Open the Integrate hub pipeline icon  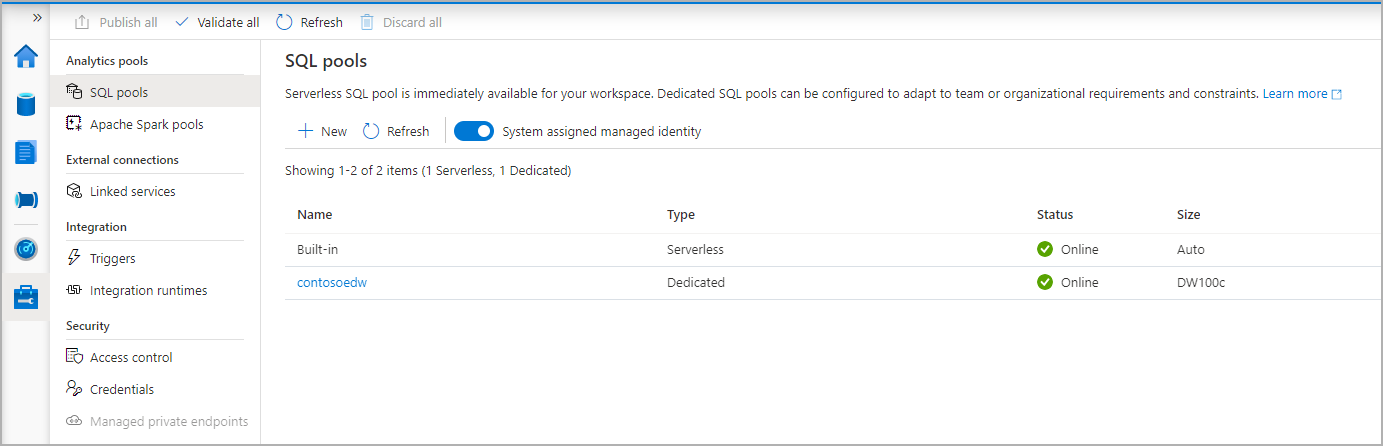26,200
